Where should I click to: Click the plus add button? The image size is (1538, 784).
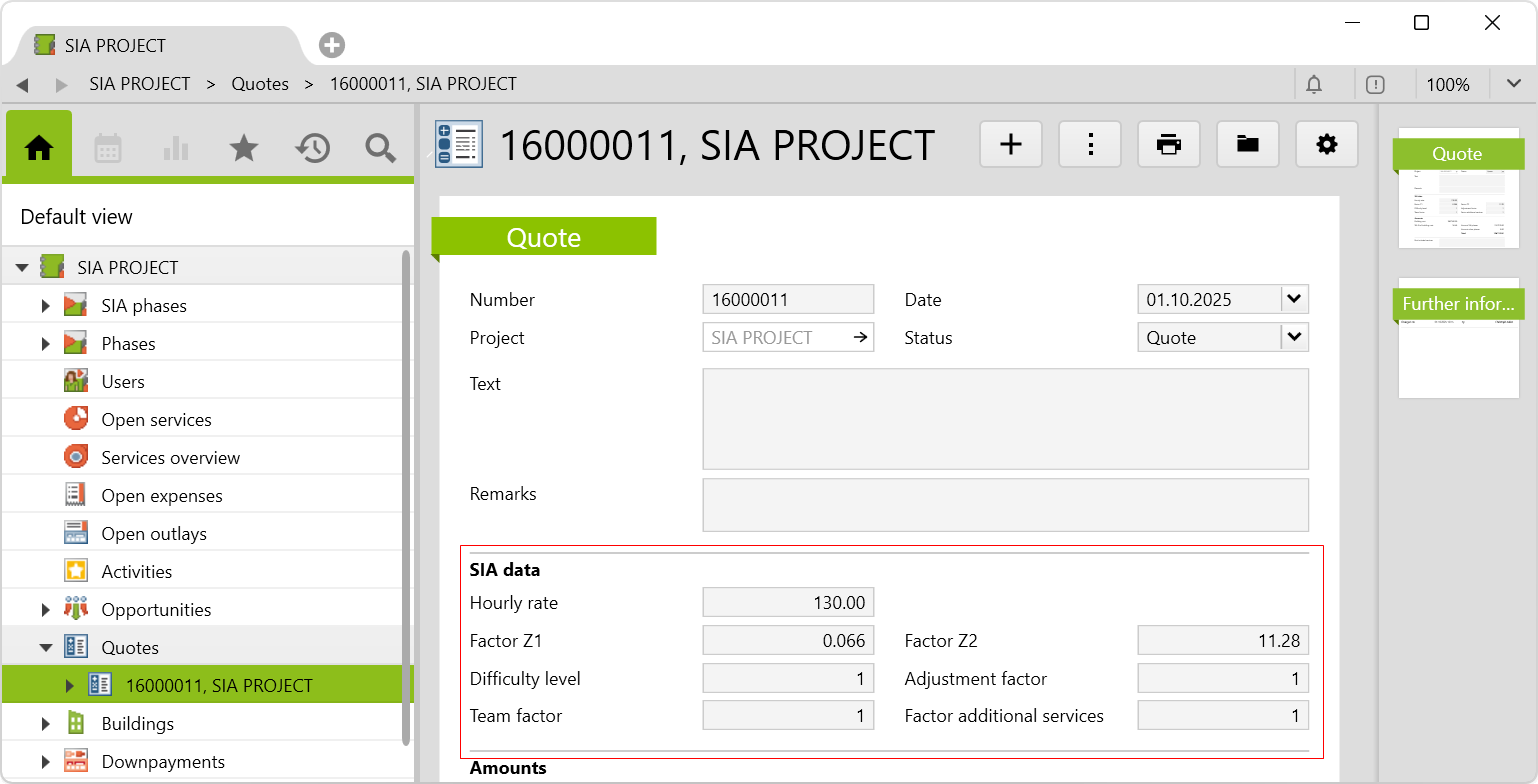1011,144
